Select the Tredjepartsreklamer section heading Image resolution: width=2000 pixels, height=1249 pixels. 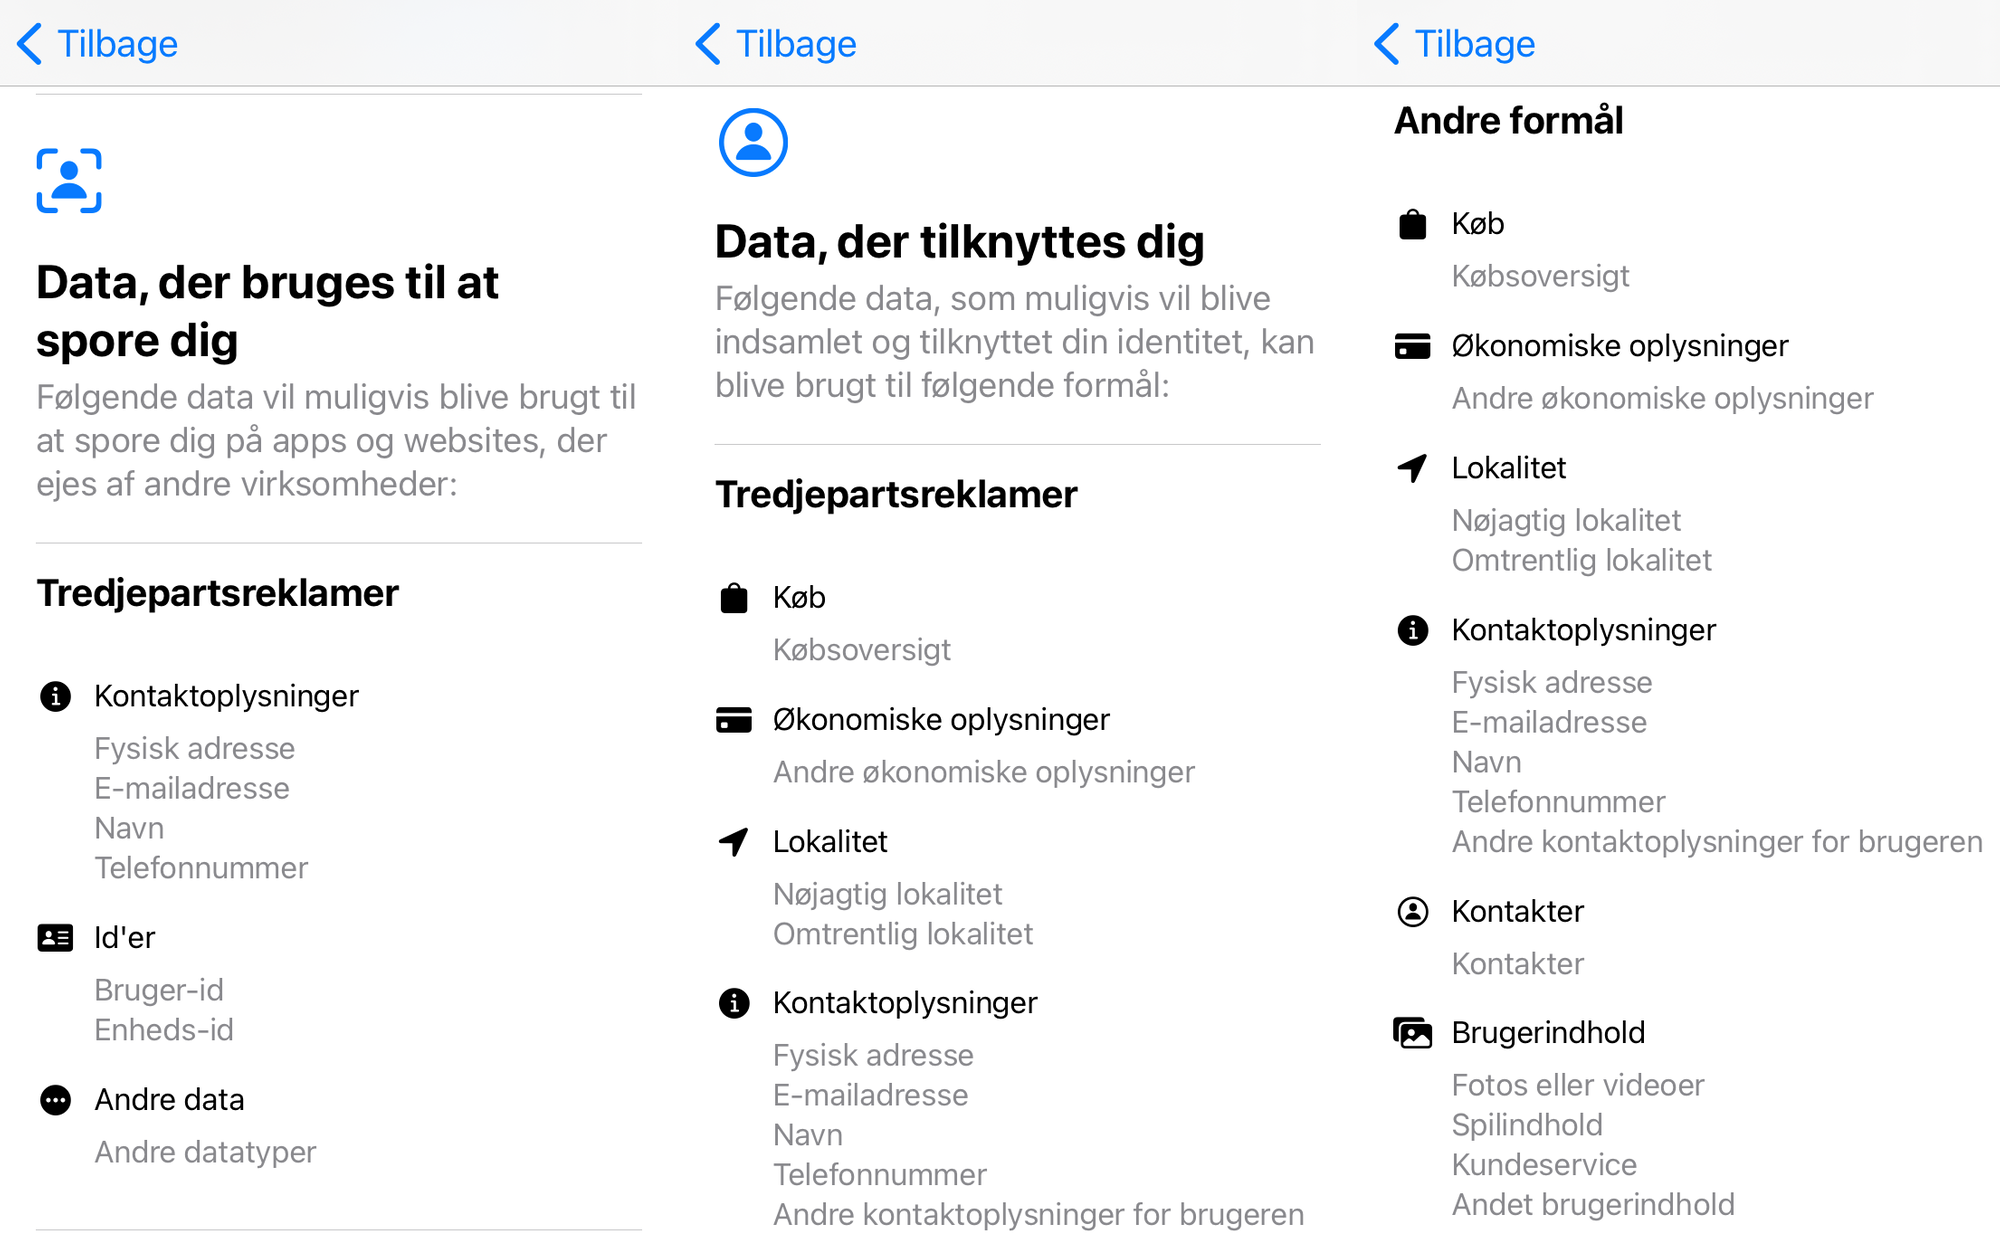pos(217,593)
